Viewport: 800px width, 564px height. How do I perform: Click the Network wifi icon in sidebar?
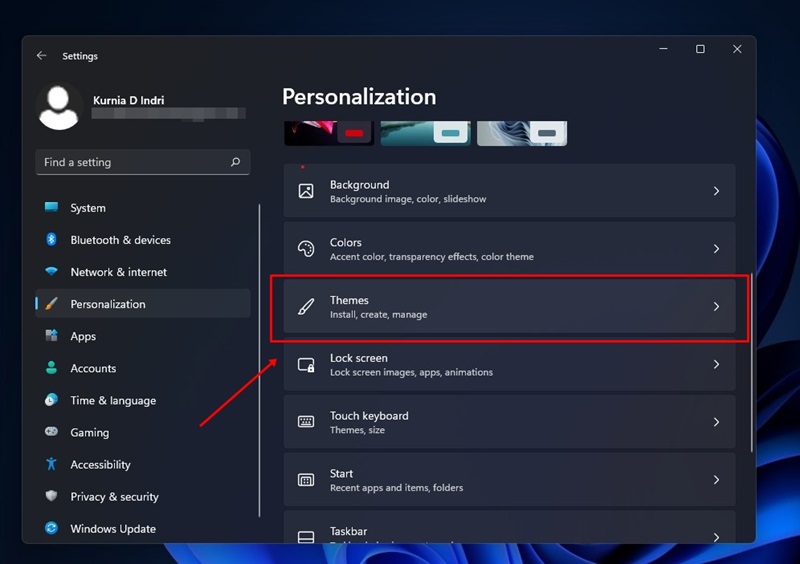[51, 271]
